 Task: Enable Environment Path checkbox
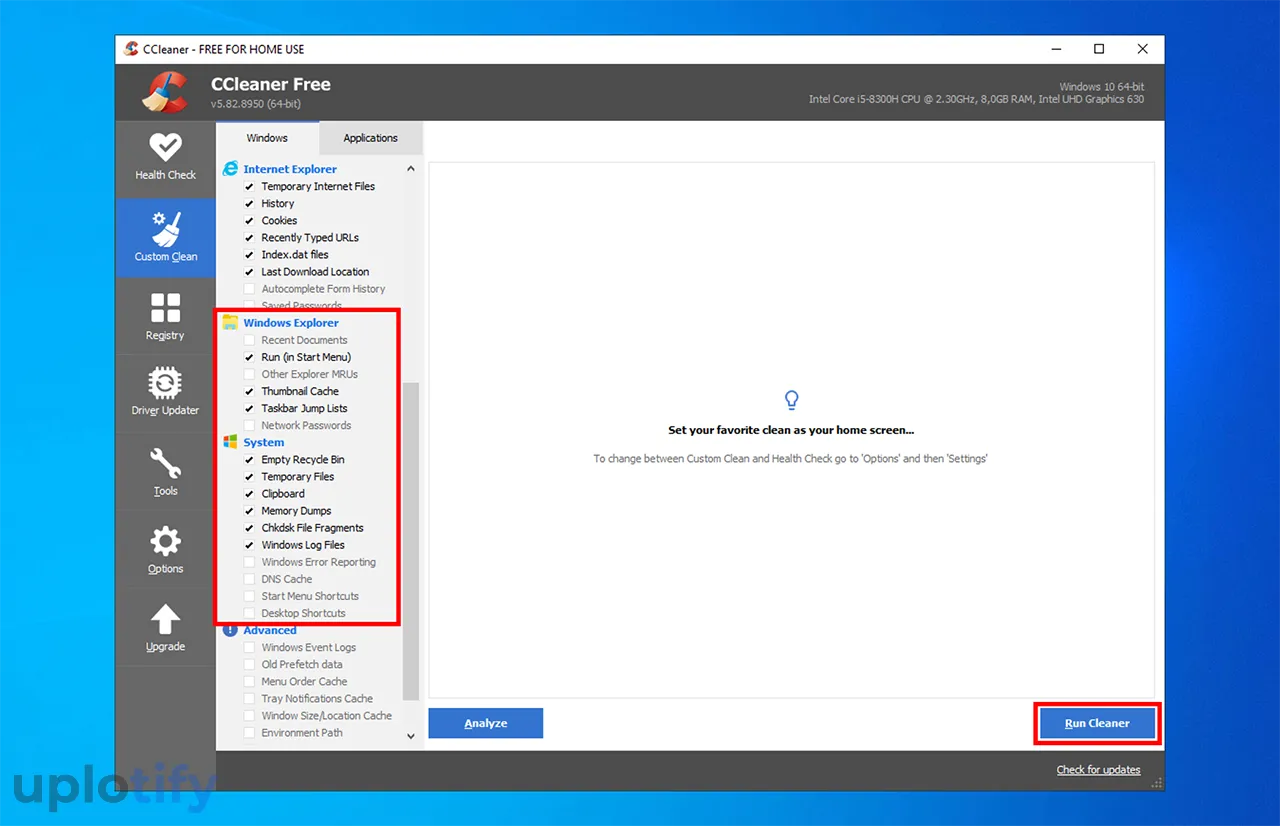250,733
